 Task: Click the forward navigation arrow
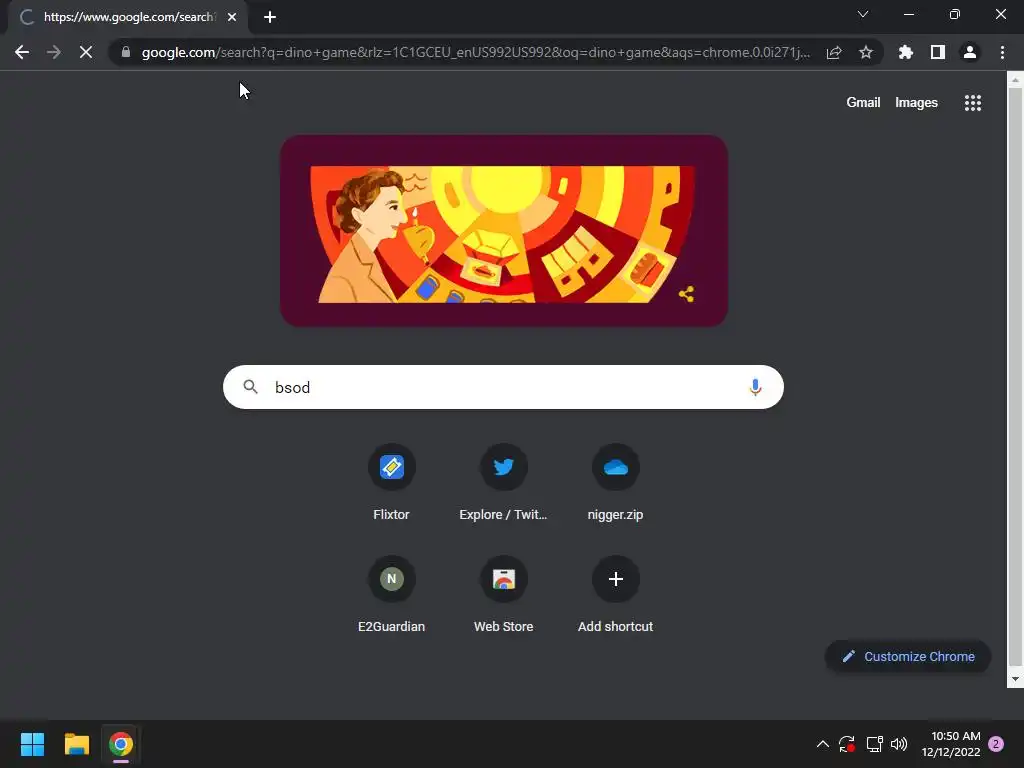click(54, 52)
